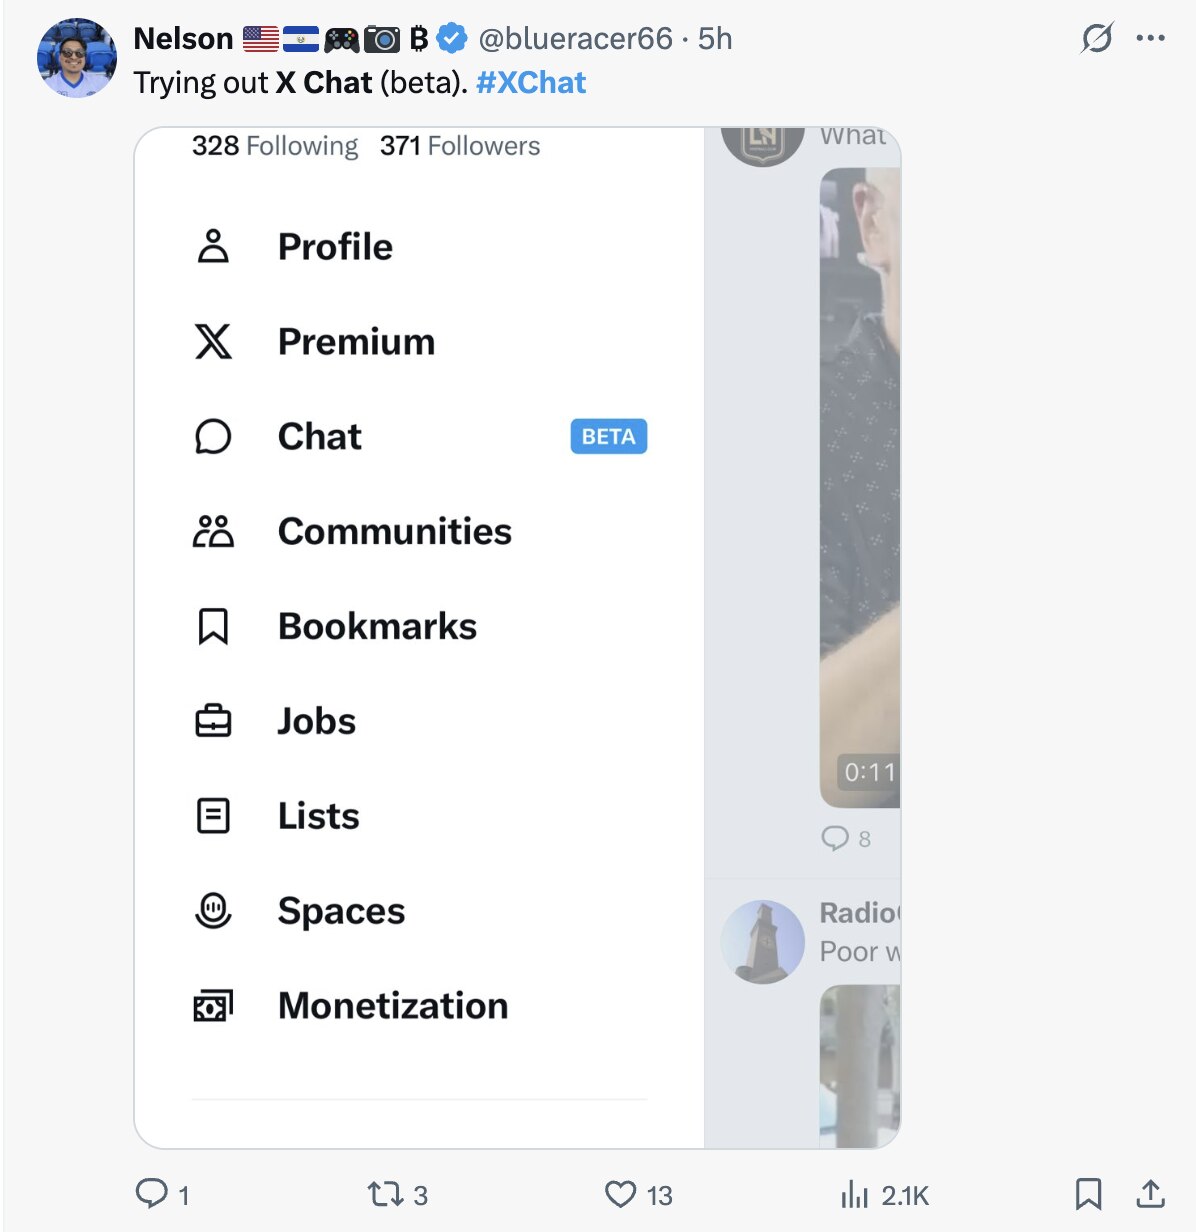Open Chat in the side menu

pos(319,436)
